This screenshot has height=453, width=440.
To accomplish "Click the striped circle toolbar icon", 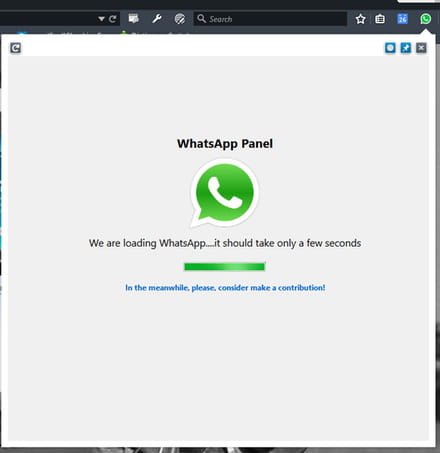I will [180, 19].
